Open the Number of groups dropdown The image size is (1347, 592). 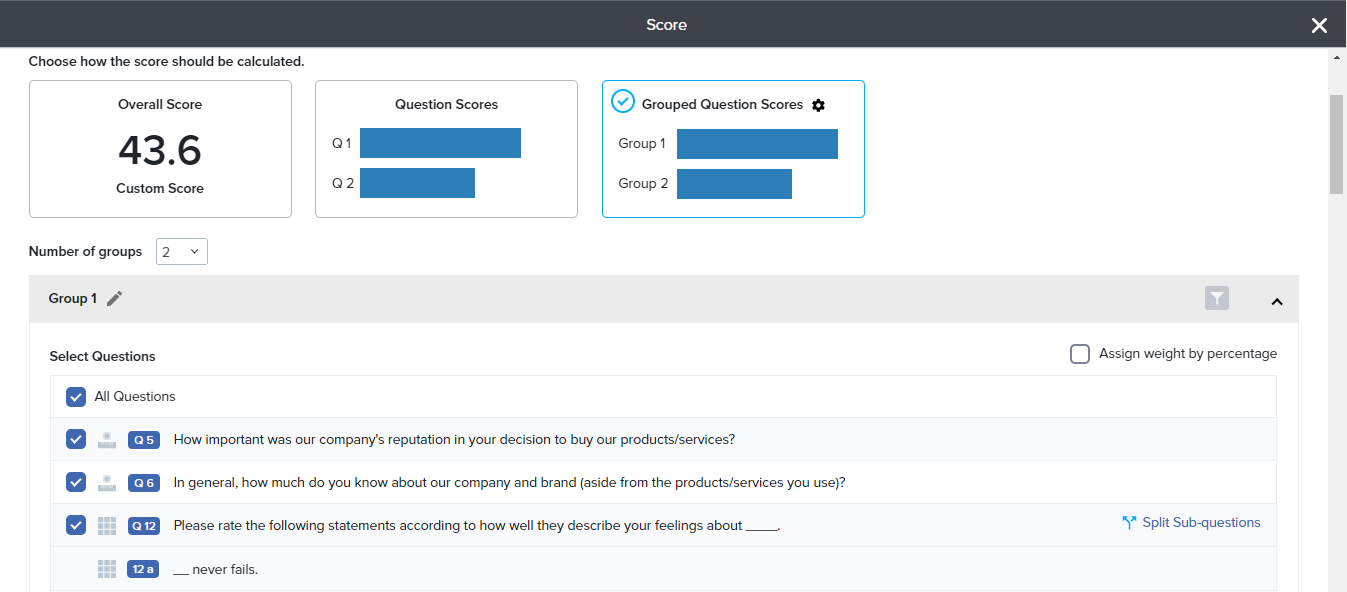182,252
